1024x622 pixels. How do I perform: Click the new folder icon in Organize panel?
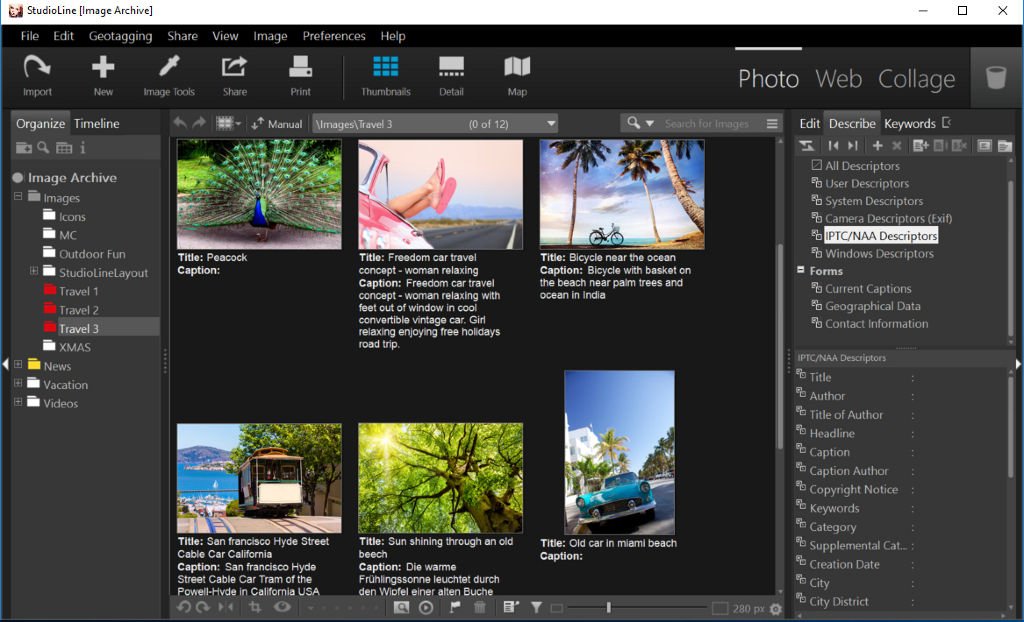click(24, 148)
